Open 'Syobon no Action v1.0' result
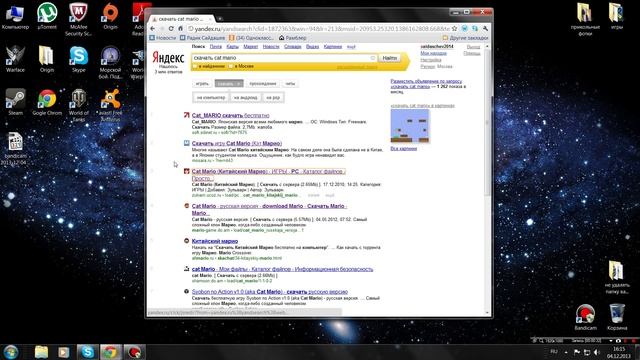This screenshot has width=640, height=360. pos(270,292)
